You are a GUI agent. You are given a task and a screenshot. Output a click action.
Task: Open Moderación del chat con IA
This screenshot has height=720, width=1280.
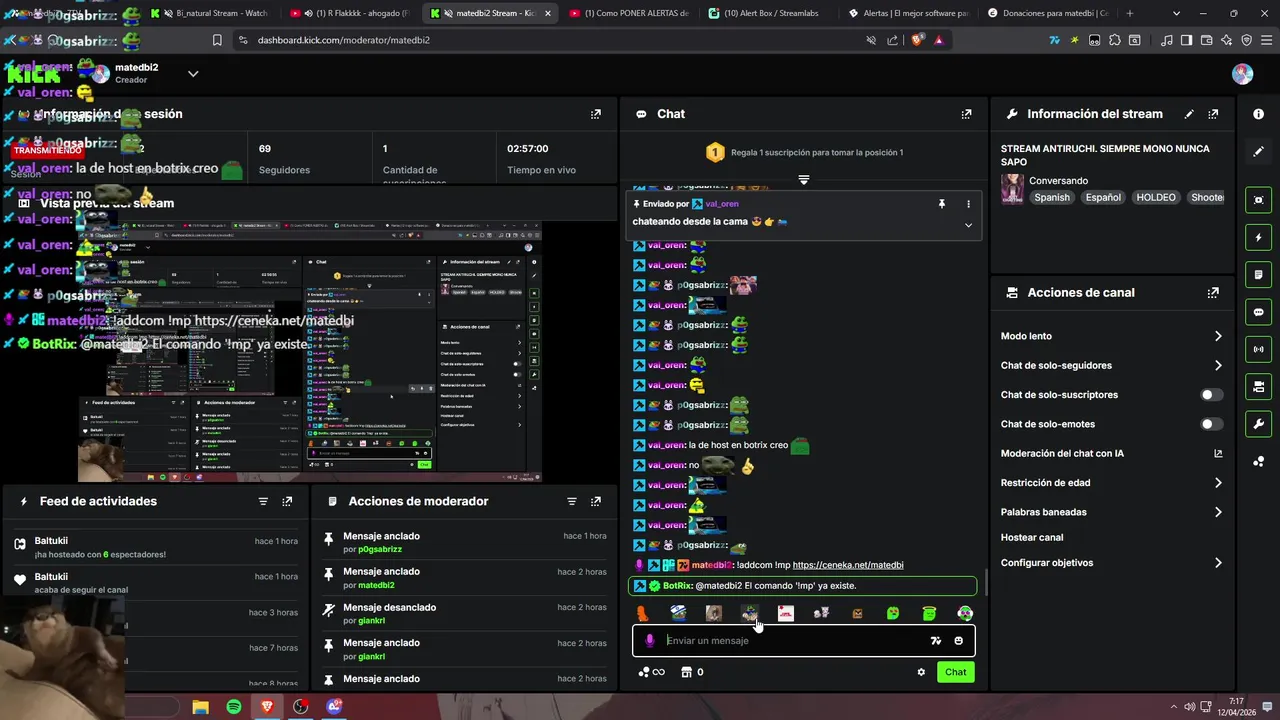point(1111,453)
